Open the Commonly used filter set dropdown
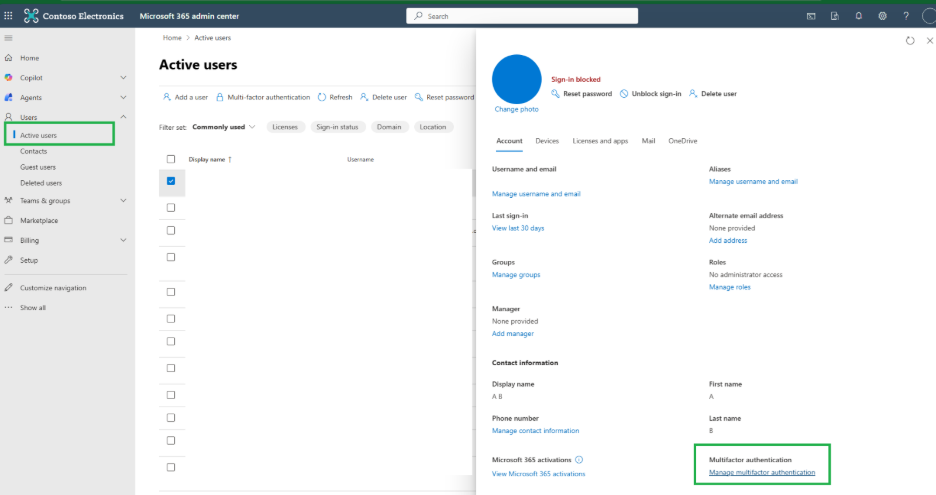936x495 pixels. (x=224, y=127)
